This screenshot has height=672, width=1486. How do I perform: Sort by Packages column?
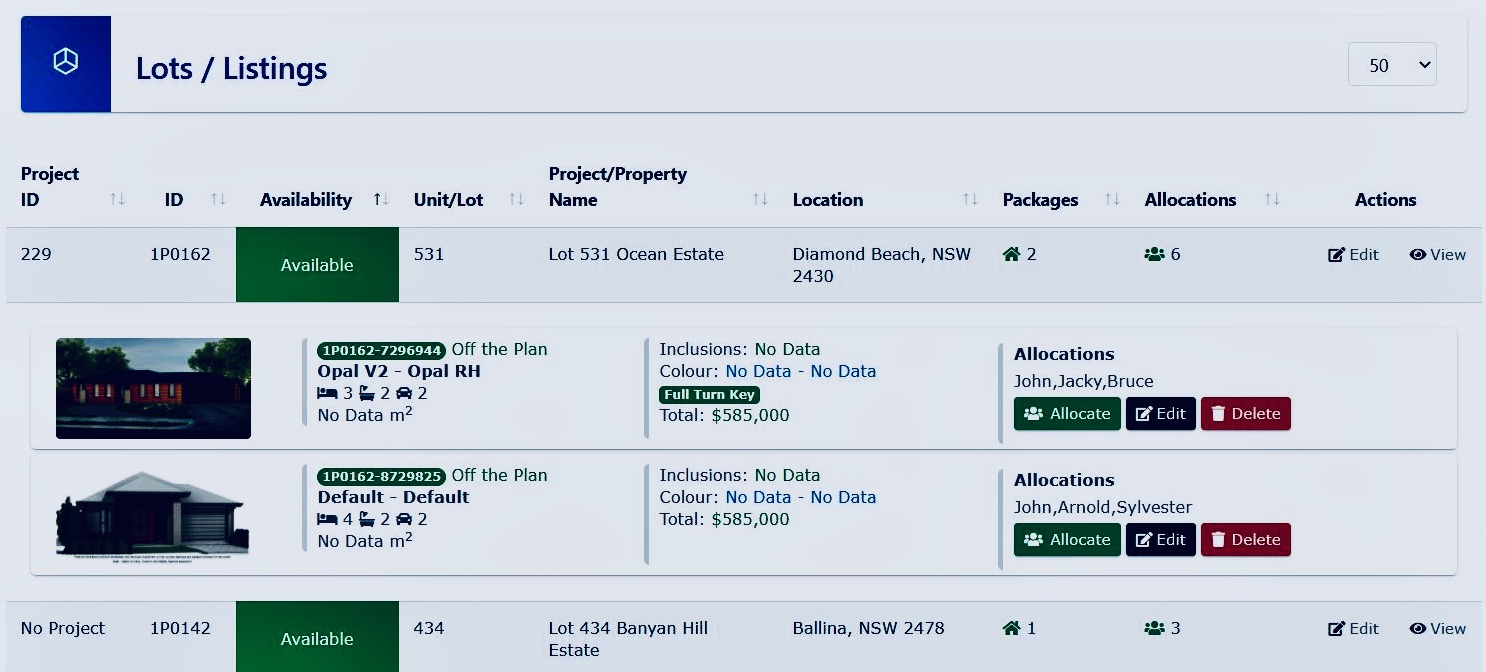(1111, 200)
